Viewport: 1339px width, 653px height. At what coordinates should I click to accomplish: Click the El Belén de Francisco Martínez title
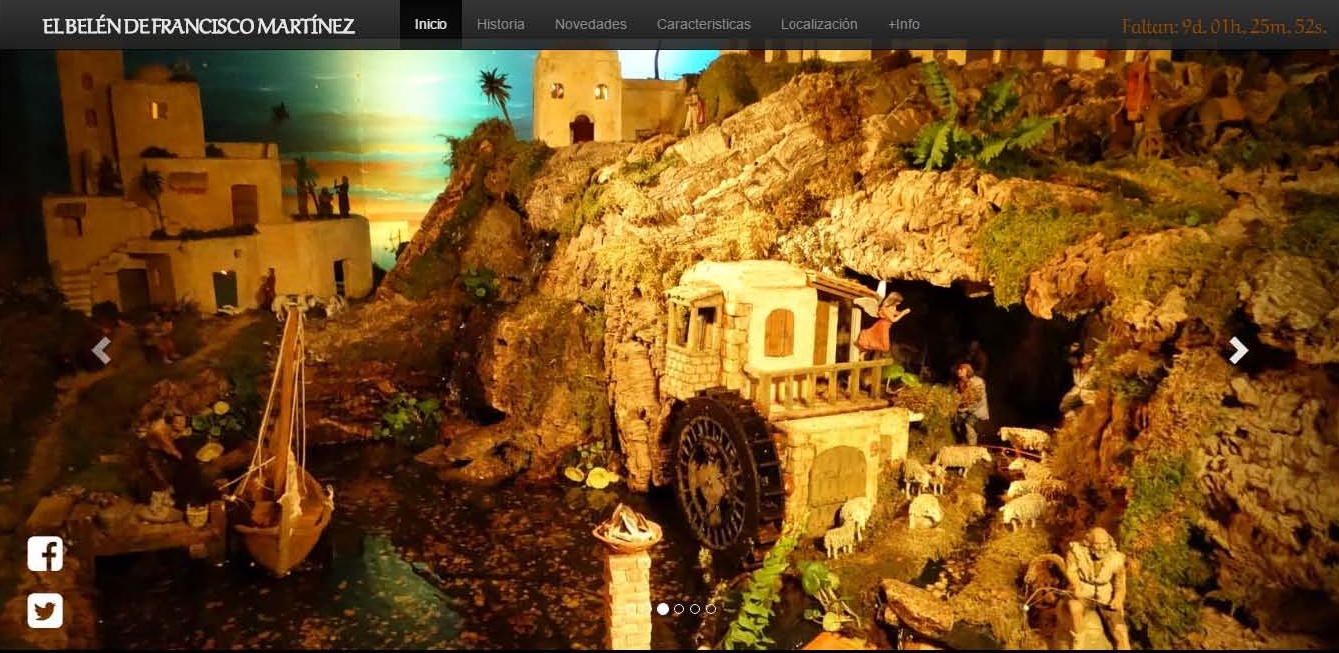[x=198, y=26]
